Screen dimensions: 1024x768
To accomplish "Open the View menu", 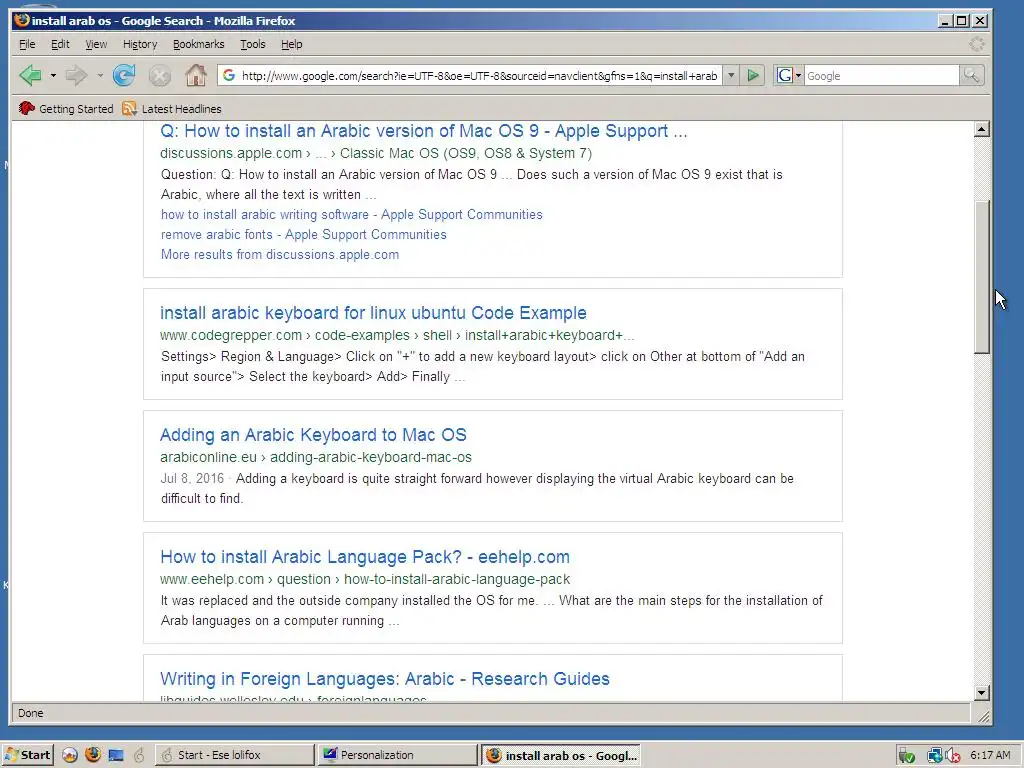I will (96, 44).
